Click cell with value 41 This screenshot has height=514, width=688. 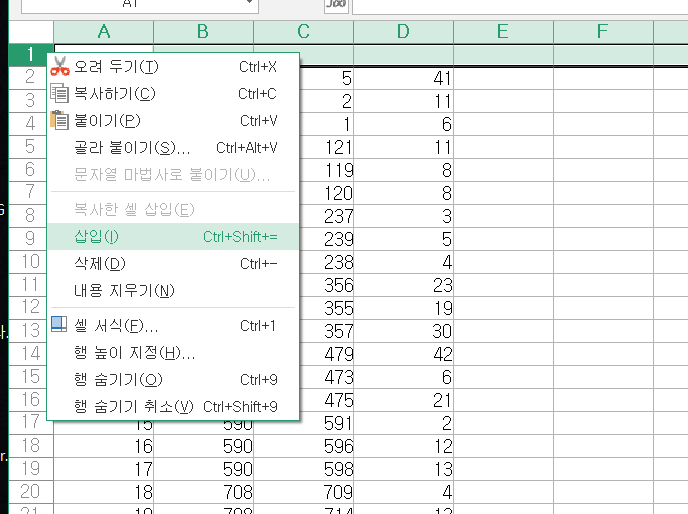point(403,78)
